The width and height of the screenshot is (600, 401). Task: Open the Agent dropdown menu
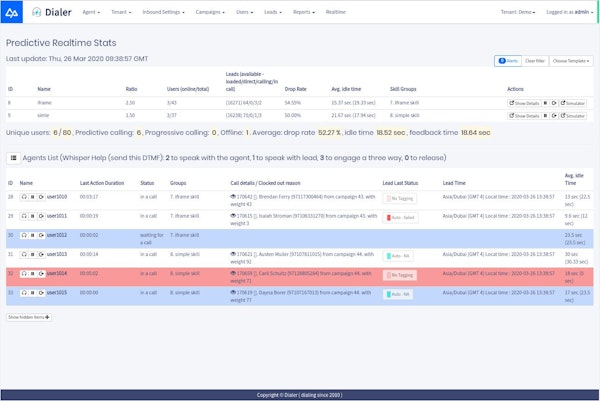tap(91, 12)
